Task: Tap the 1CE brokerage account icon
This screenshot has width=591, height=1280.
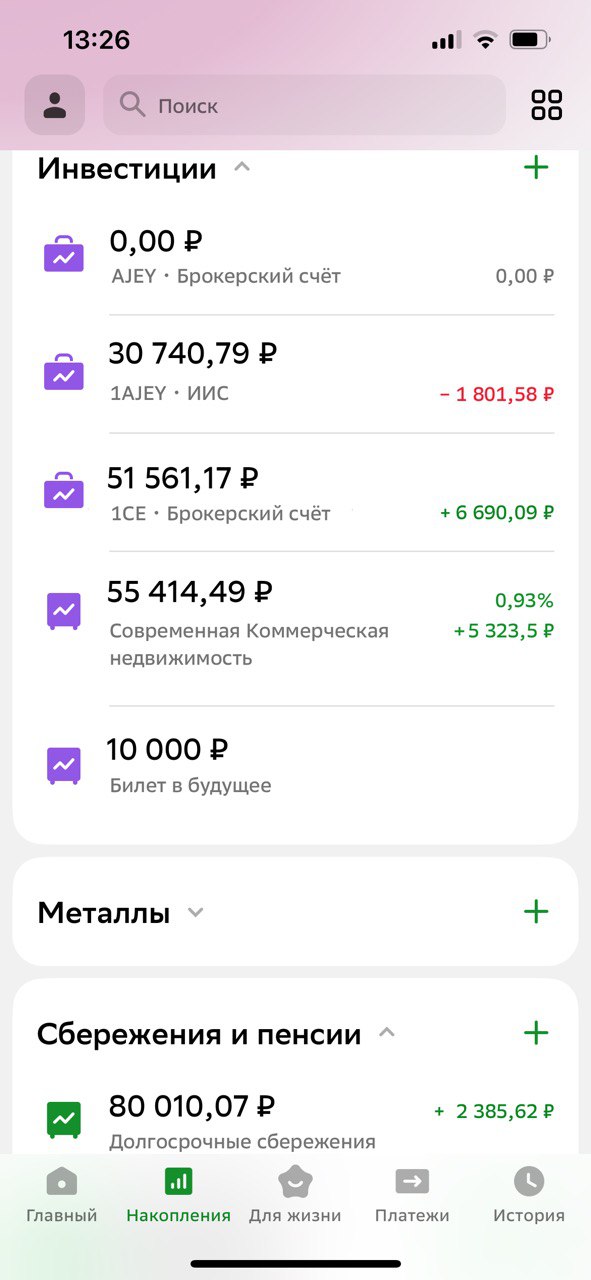Action: click(63, 490)
